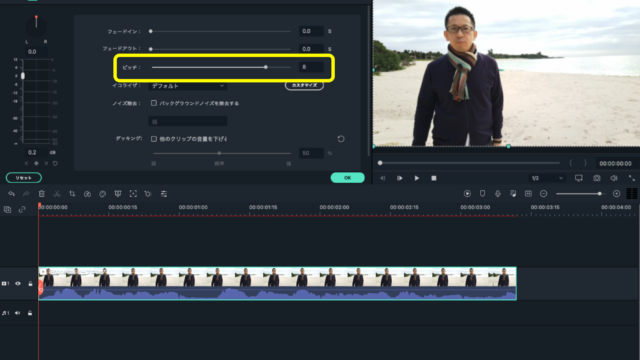Play the preview video
The image size is (640, 360).
(x=417, y=178)
